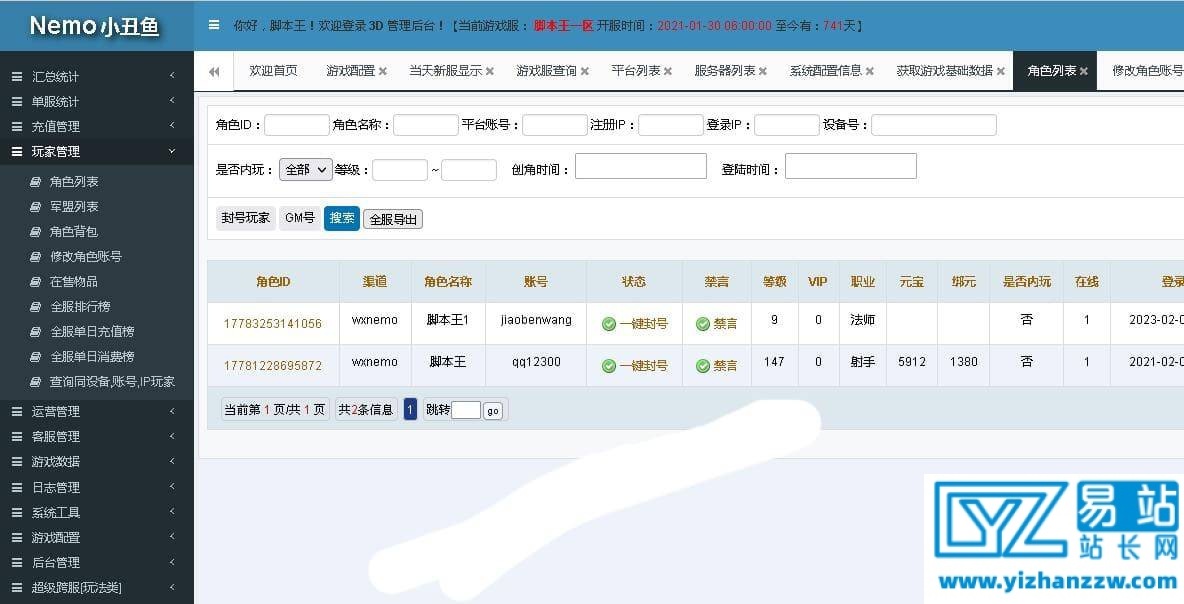Close the 服务器列表 tab
This screenshot has height=604, width=1184.
coord(763,71)
